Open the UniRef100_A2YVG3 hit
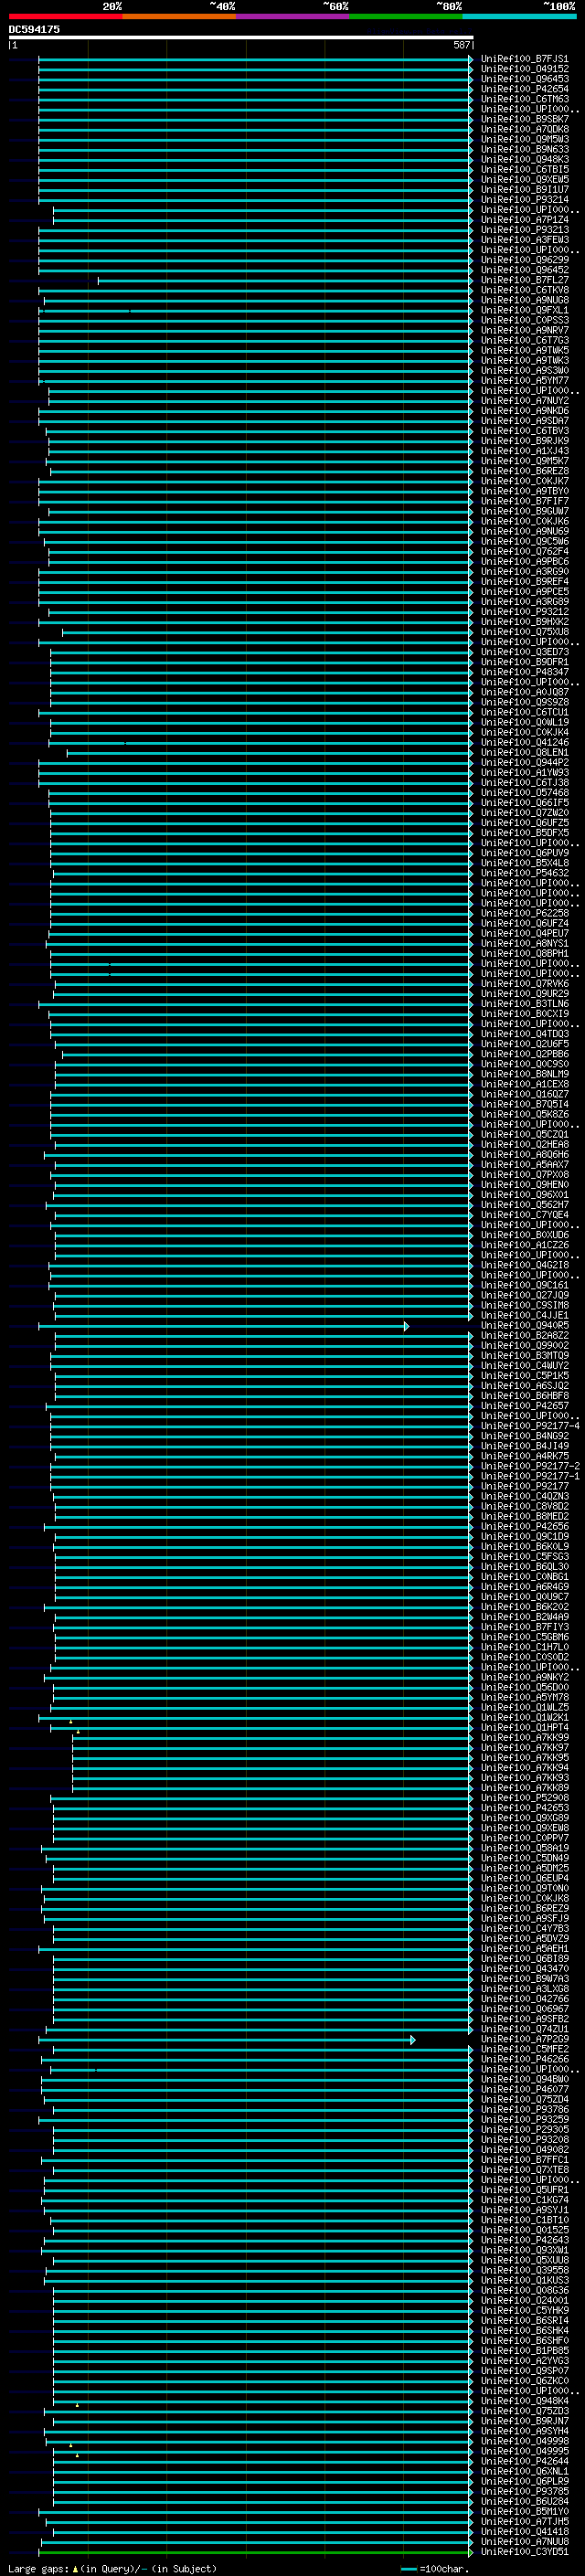The width and height of the screenshot is (585, 2576). coord(524,2359)
